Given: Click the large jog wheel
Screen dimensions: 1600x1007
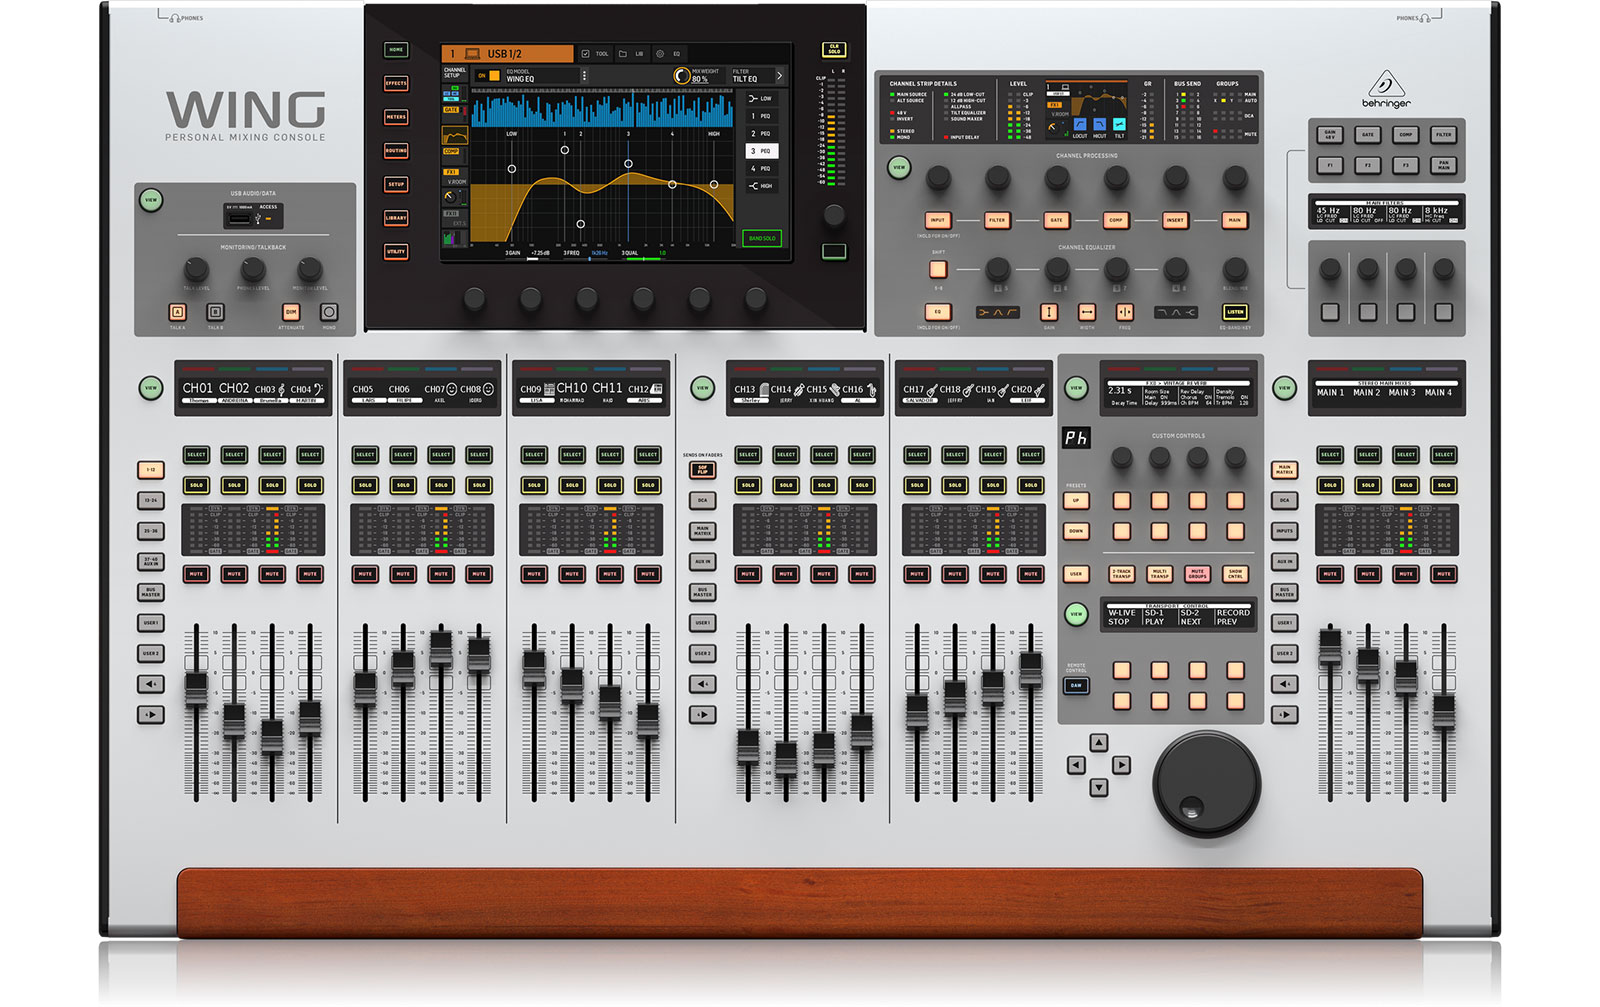Looking at the screenshot, I should tap(1206, 783).
